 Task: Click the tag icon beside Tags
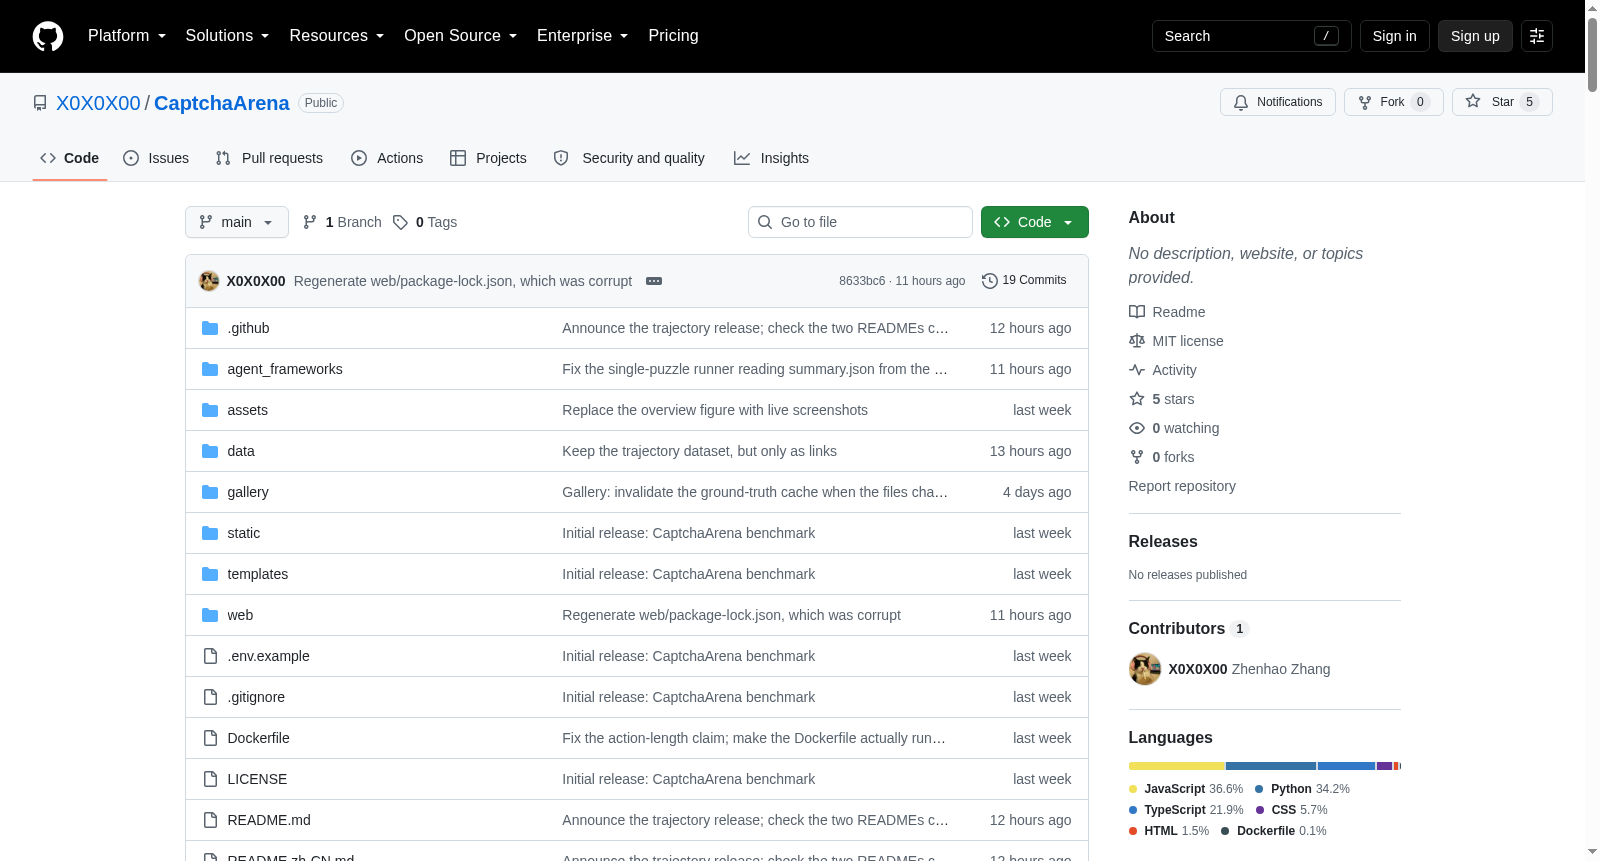(400, 222)
